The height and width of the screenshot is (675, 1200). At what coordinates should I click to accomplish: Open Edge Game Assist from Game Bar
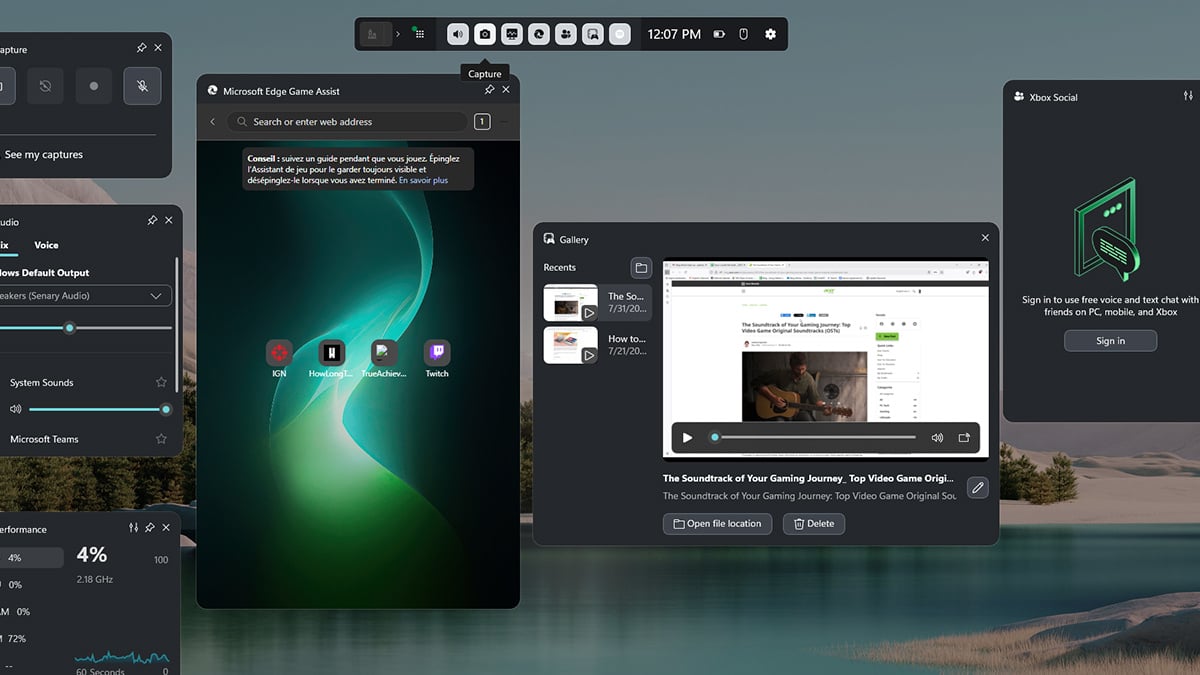[x=539, y=34]
